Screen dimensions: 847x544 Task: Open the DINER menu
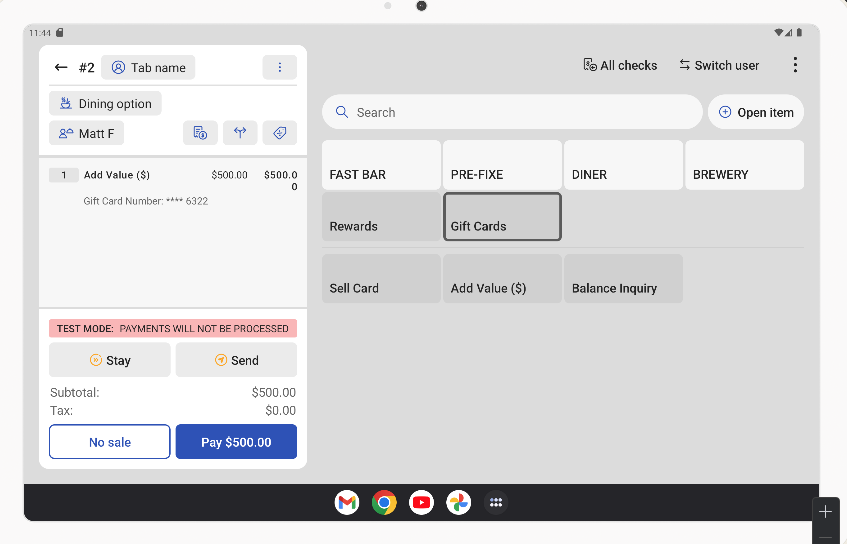pos(623,165)
